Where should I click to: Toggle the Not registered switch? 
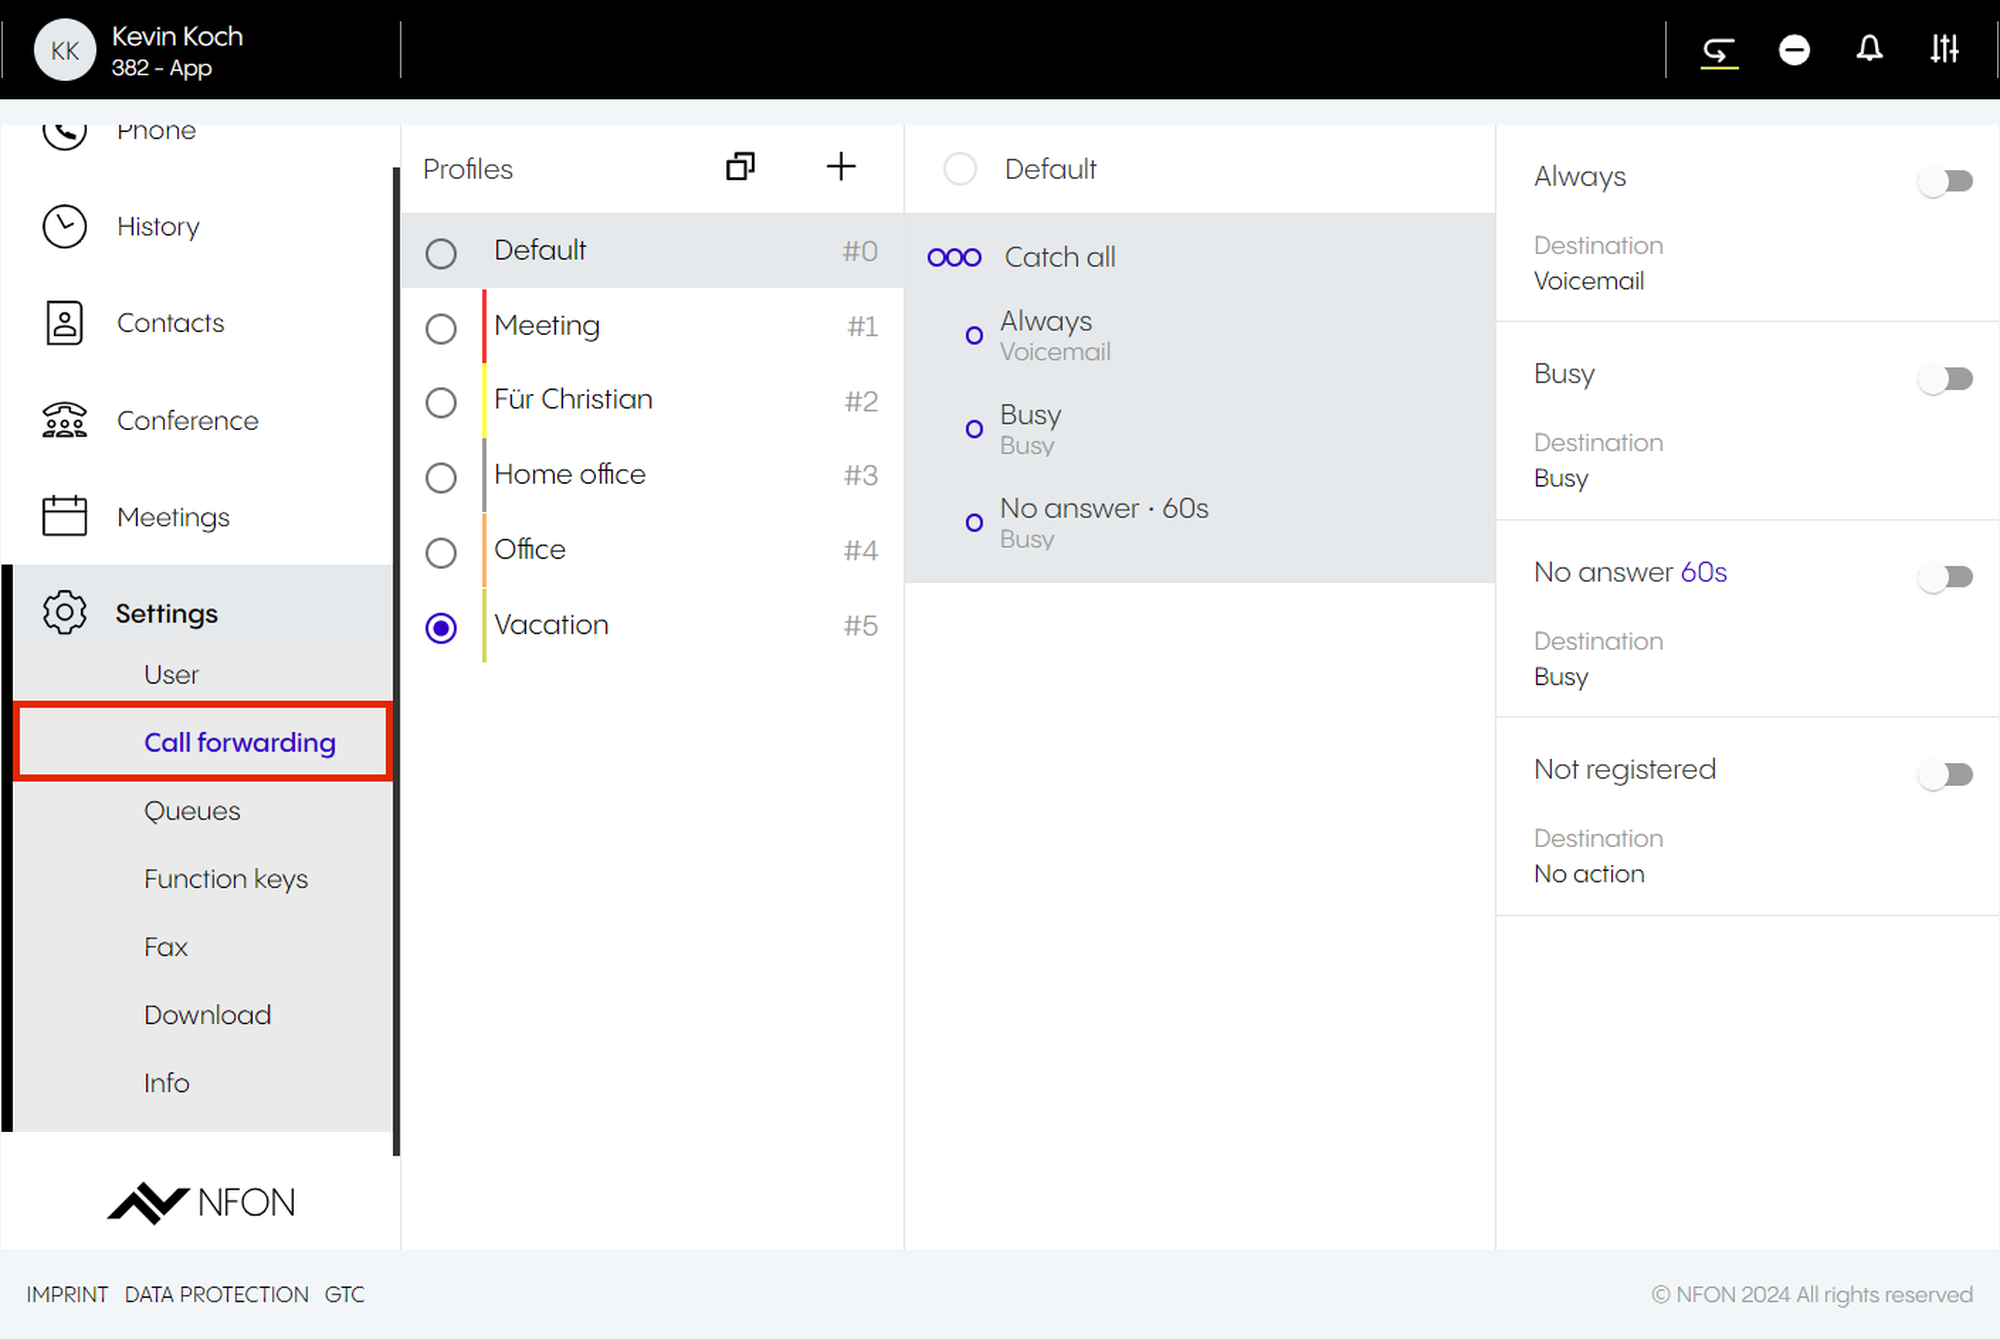[1945, 774]
